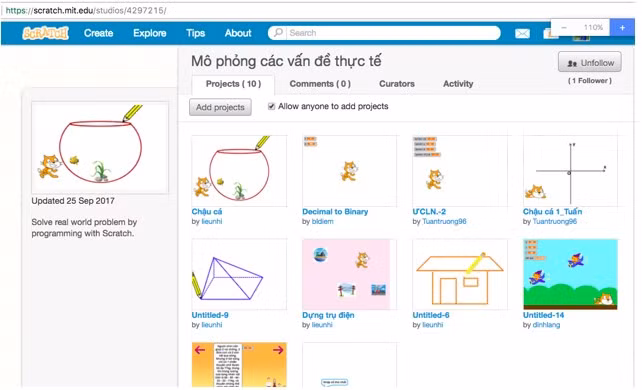
Task: Open author Tuantruong96 under ƯCLN.-2
Action: [444, 221]
